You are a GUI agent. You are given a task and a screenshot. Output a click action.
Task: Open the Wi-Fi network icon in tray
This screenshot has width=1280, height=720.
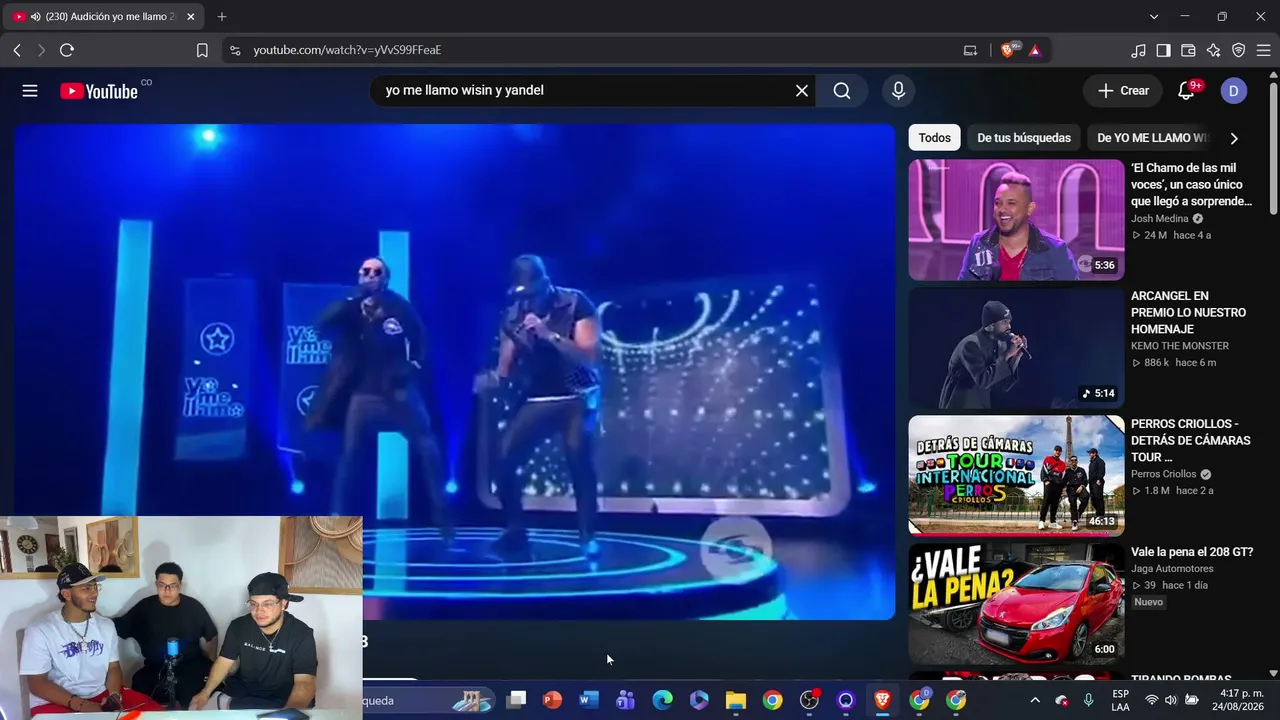click(1152, 700)
